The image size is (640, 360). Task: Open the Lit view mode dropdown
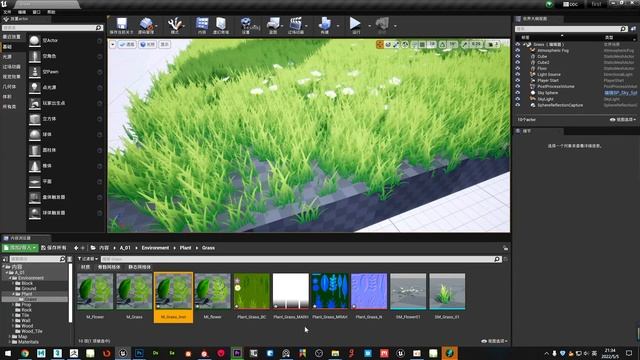(148, 44)
